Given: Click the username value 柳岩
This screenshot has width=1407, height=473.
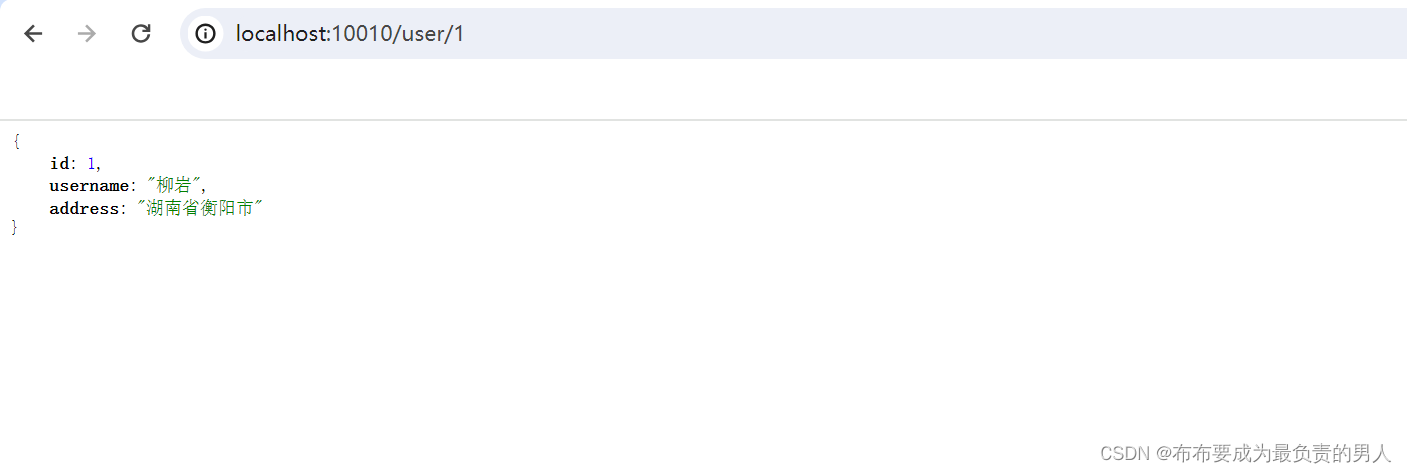Looking at the screenshot, I should point(173,186).
